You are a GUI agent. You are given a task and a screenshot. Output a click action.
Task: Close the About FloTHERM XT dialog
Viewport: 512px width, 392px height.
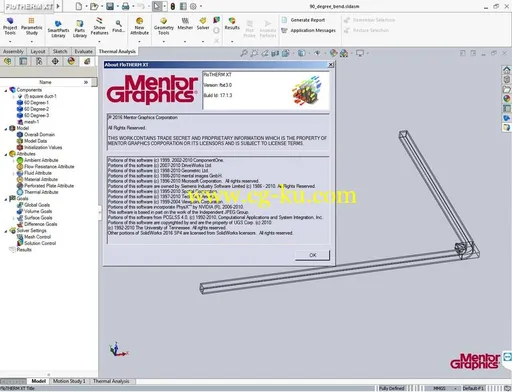(x=330, y=65)
